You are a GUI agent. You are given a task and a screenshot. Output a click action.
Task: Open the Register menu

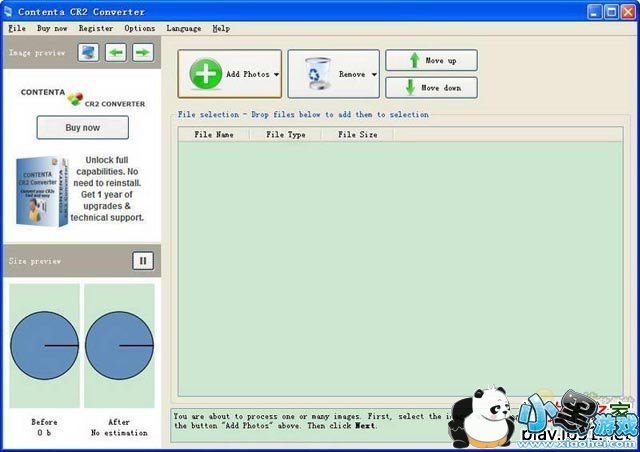[96, 28]
